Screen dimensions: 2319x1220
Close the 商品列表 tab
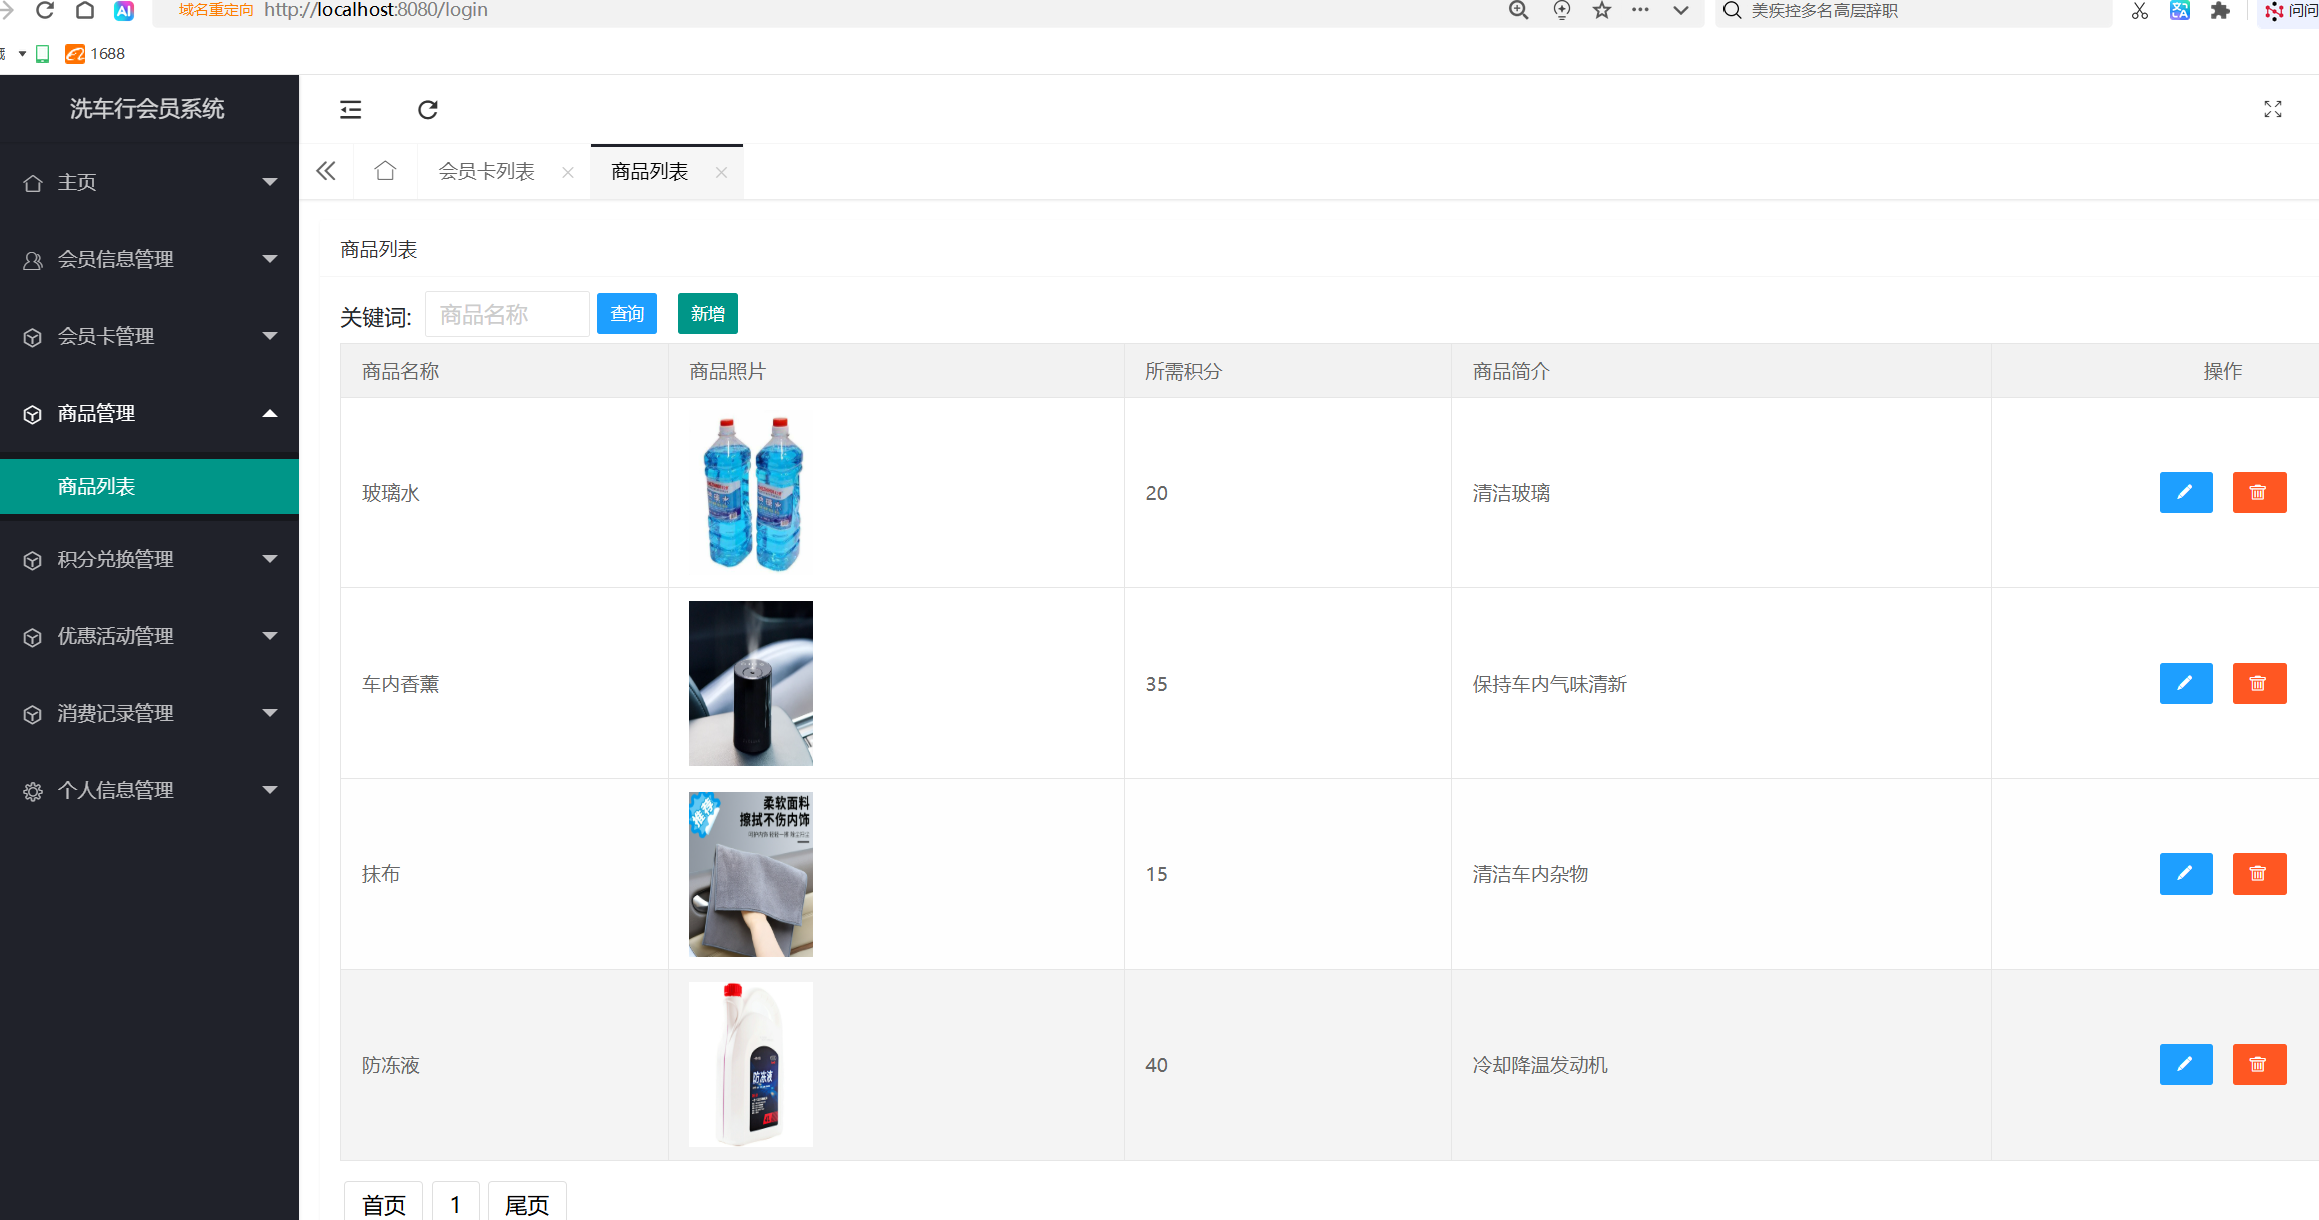coord(721,172)
